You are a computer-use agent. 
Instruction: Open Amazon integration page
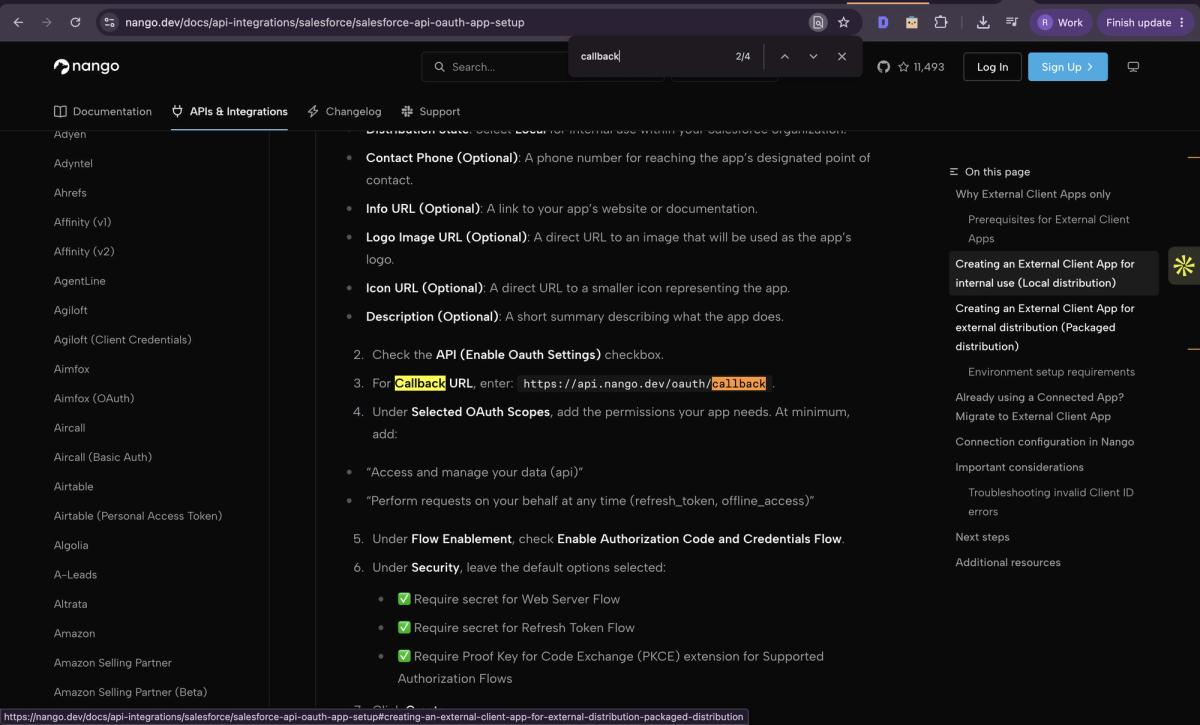click(x=74, y=633)
